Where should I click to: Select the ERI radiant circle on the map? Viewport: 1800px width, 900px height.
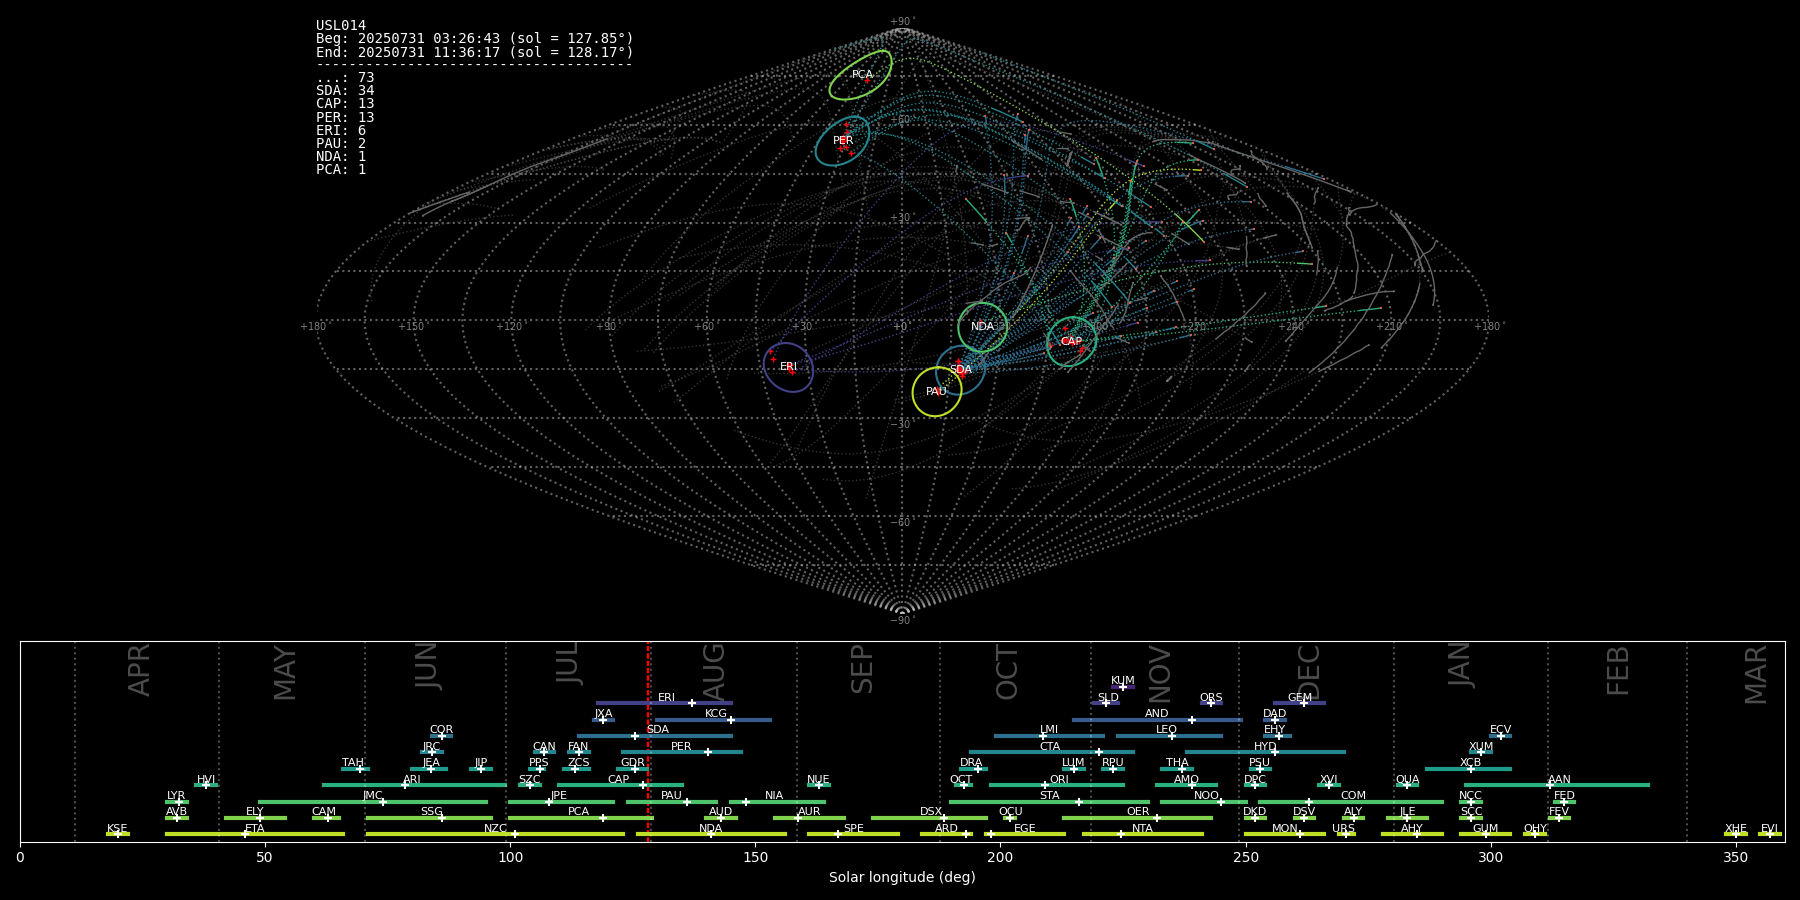click(x=788, y=367)
